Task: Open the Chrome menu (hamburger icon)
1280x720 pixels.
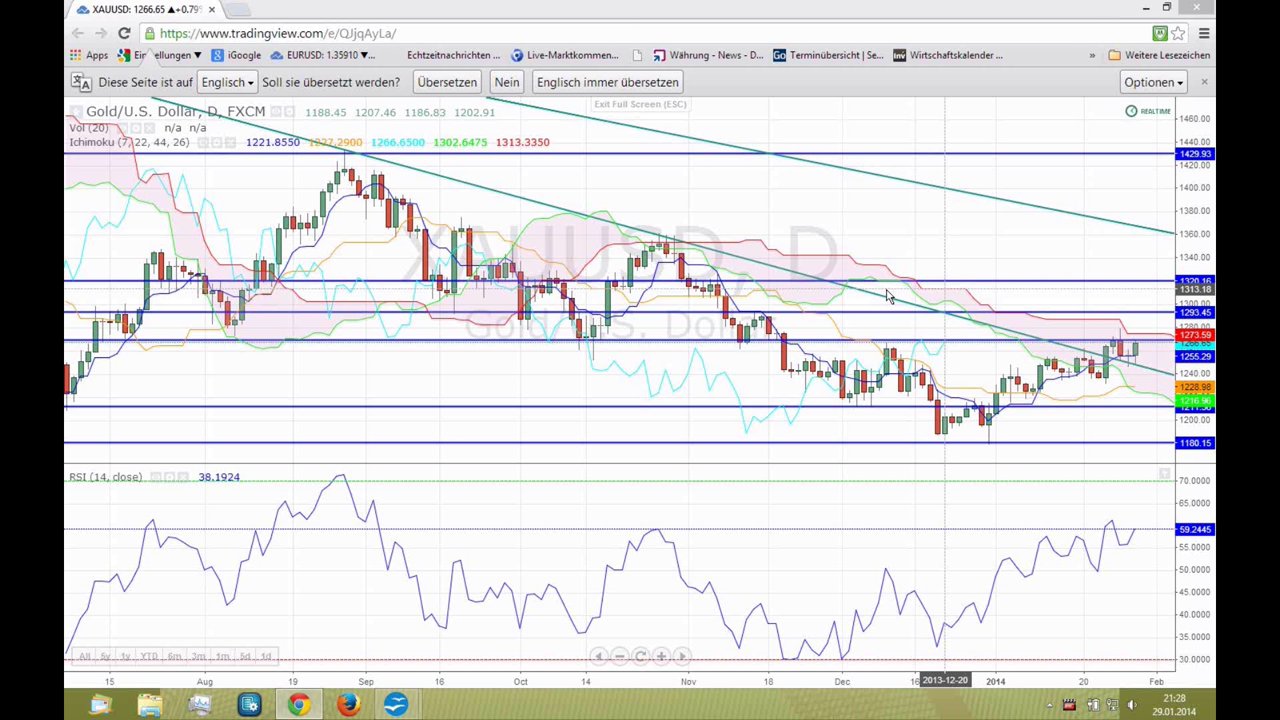Action: [x=1203, y=33]
